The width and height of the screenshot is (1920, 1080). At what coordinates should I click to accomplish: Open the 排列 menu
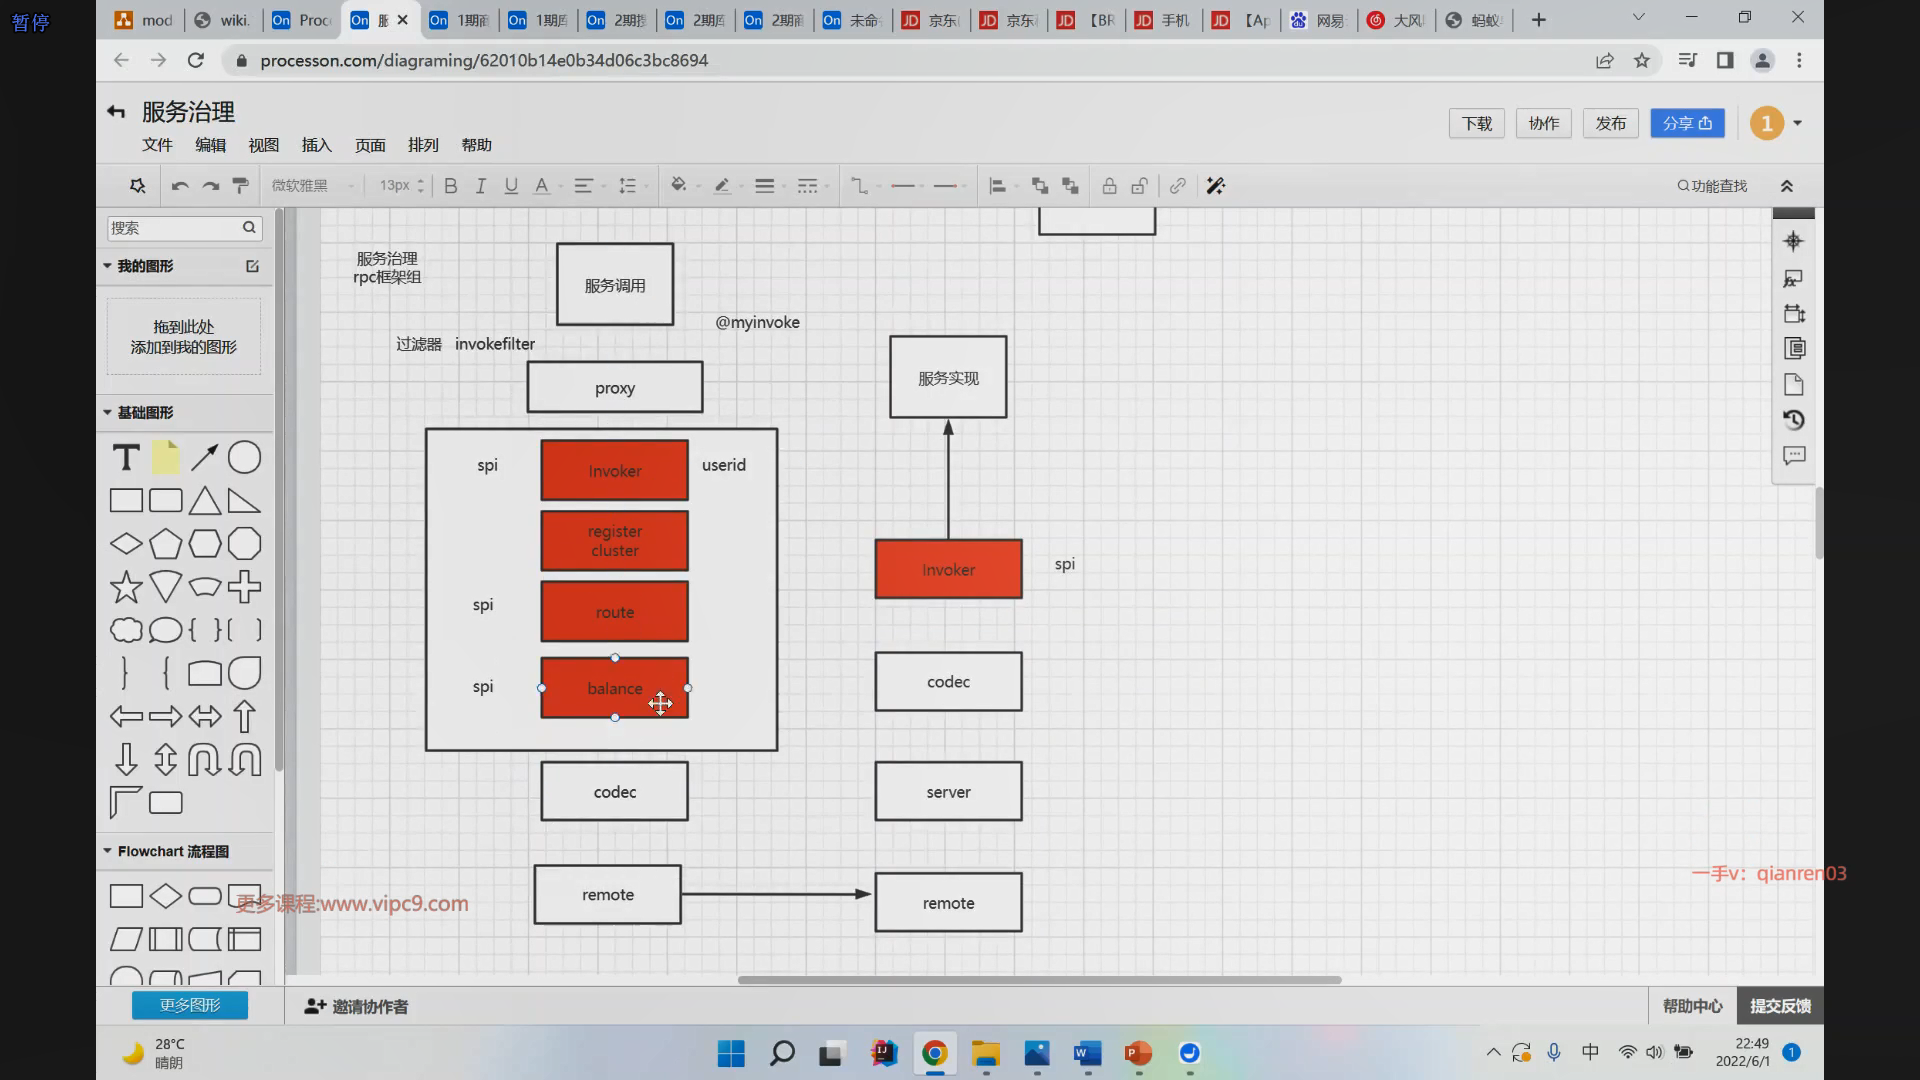click(423, 145)
